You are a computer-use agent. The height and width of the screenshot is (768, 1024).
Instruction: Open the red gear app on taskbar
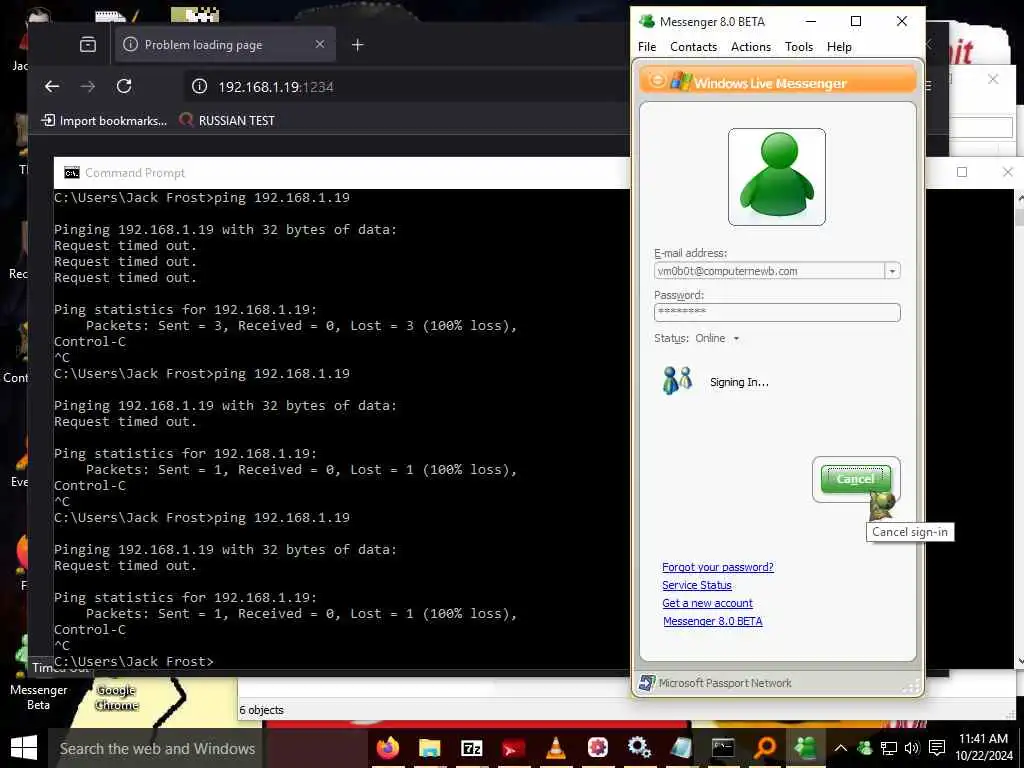[597, 748]
